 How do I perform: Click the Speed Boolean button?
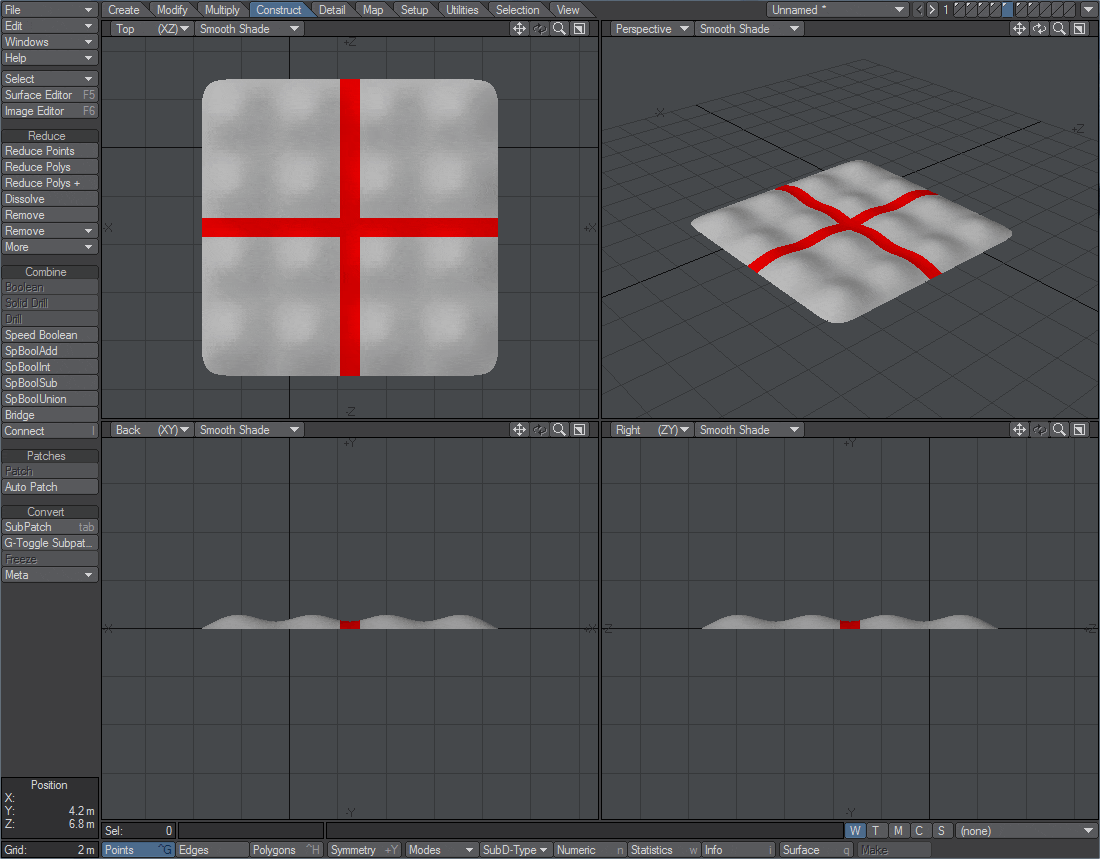click(49, 335)
